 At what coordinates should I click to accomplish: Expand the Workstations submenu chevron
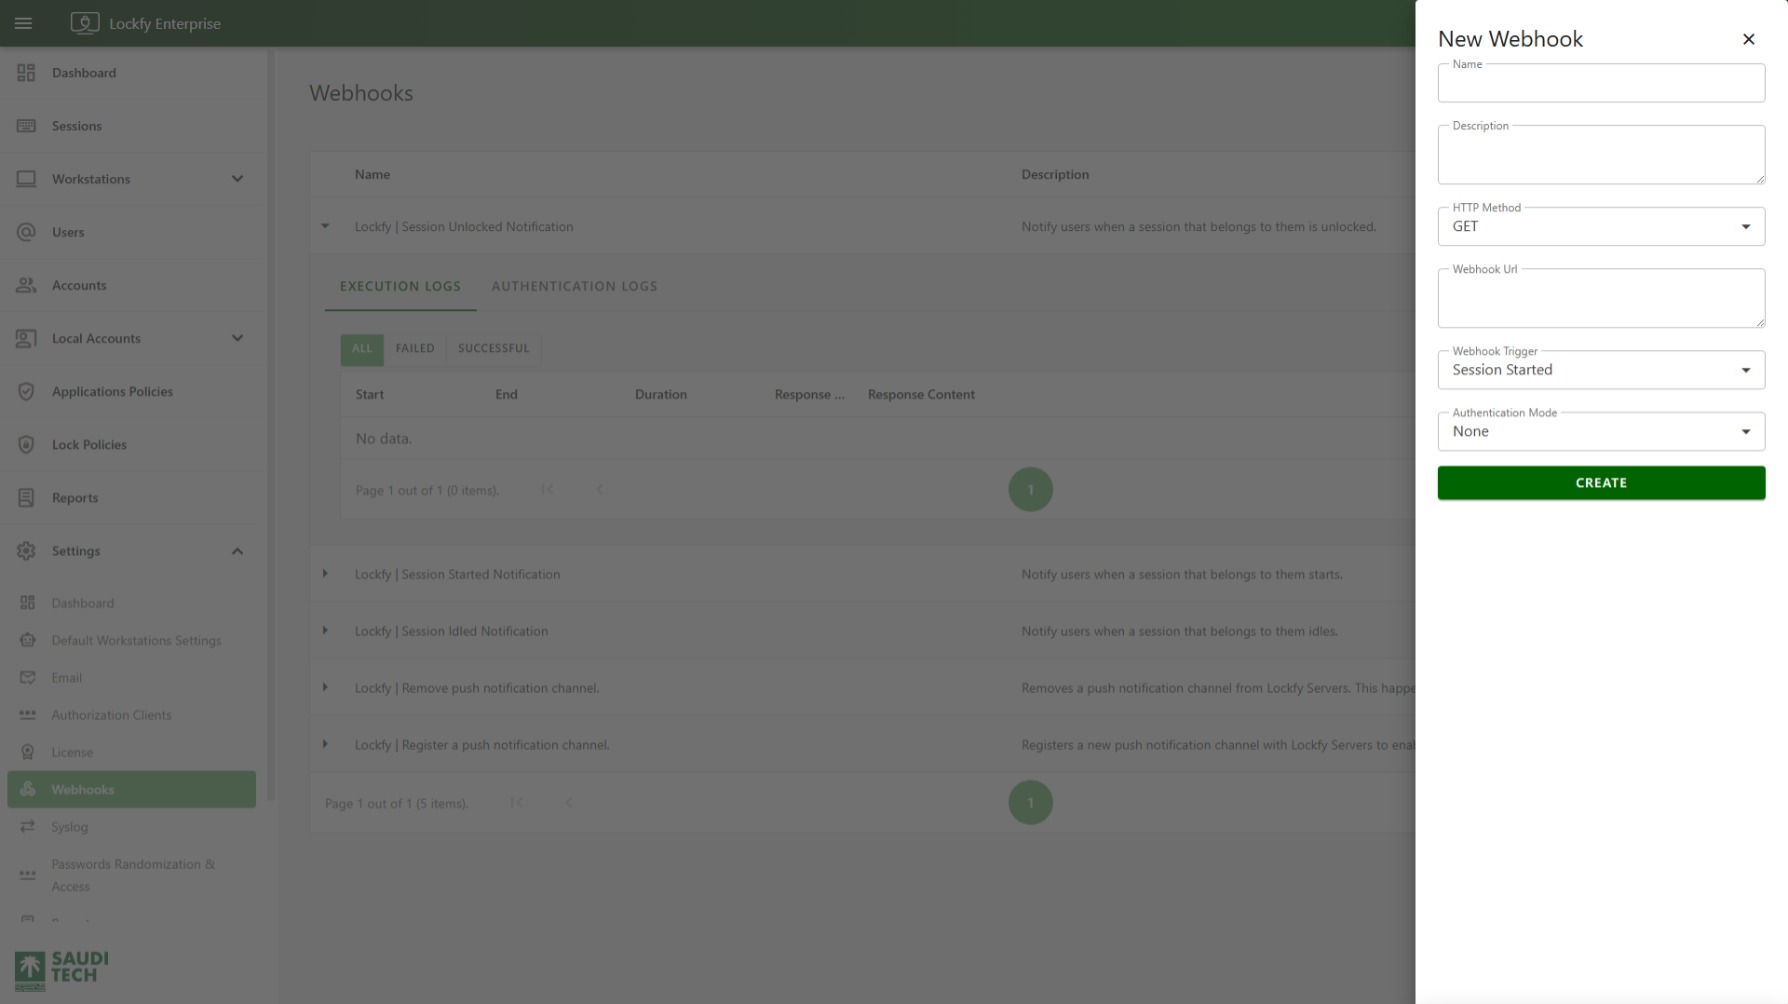coord(237,179)
